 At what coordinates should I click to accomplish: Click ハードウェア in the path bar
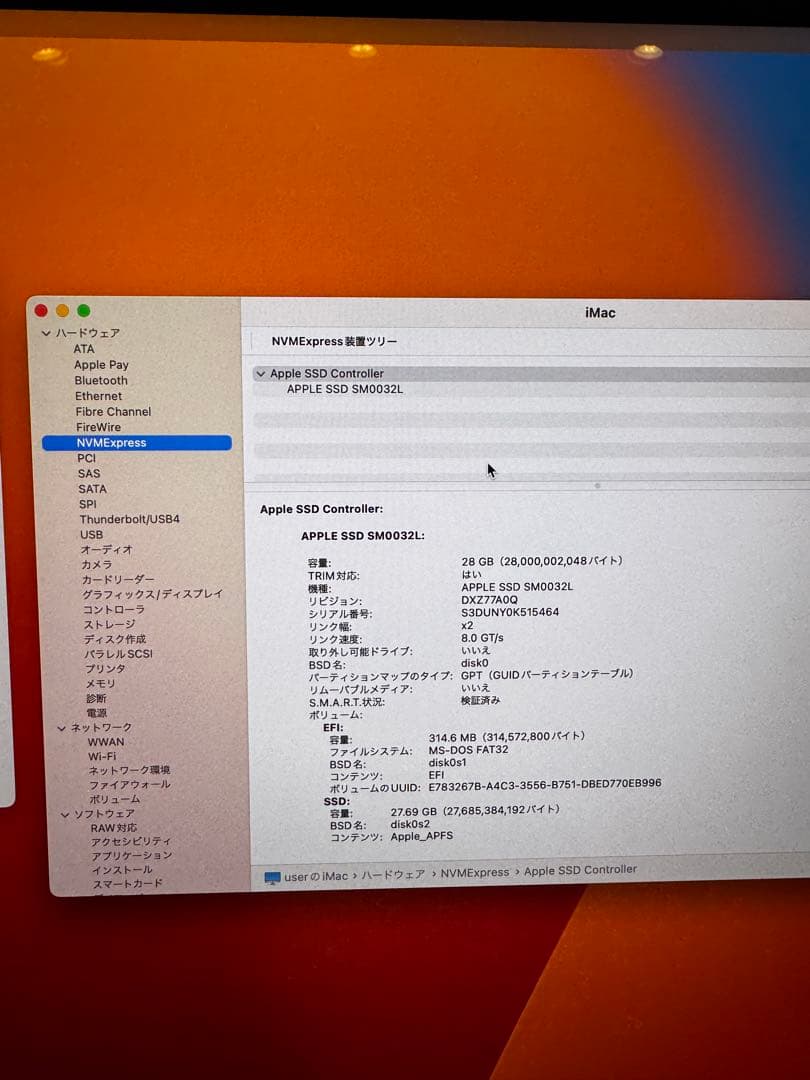coord(393,875)
